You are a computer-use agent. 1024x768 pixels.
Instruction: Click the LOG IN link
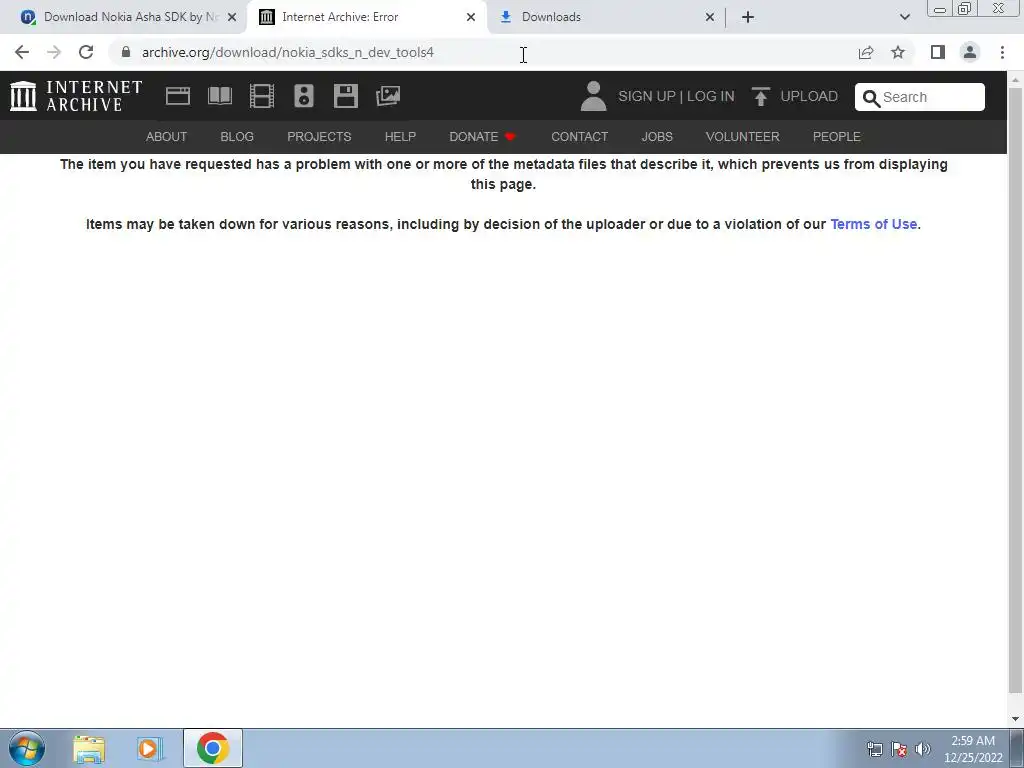click(711, 97)
